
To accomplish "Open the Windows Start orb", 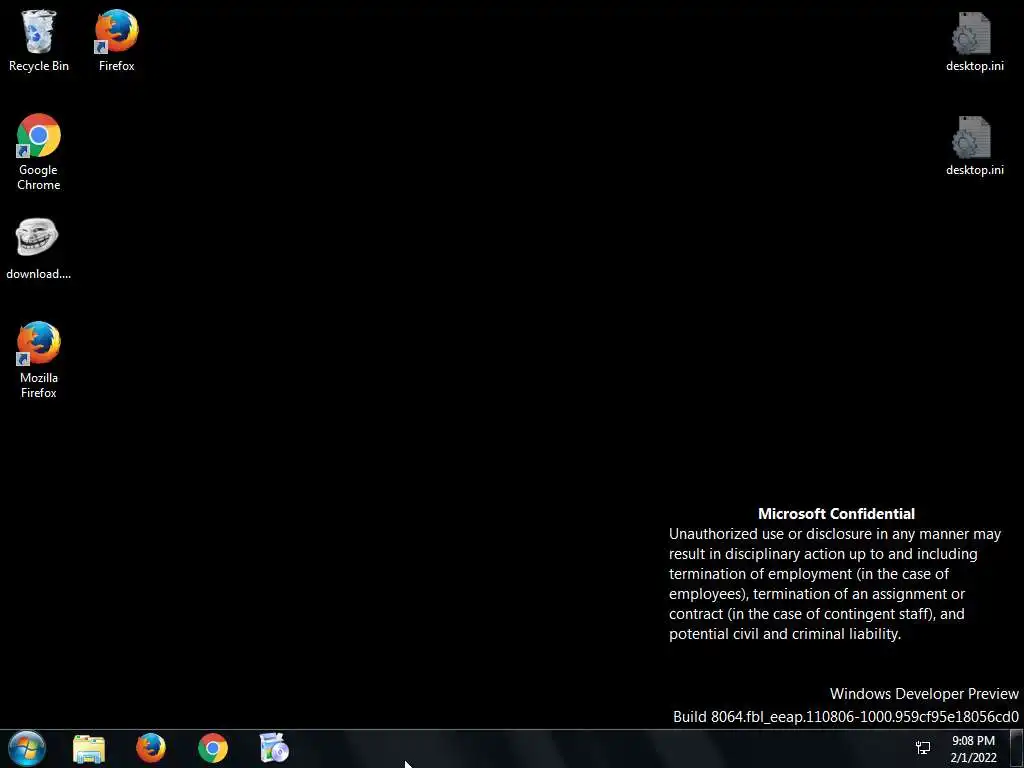I will tap(27, 748).
